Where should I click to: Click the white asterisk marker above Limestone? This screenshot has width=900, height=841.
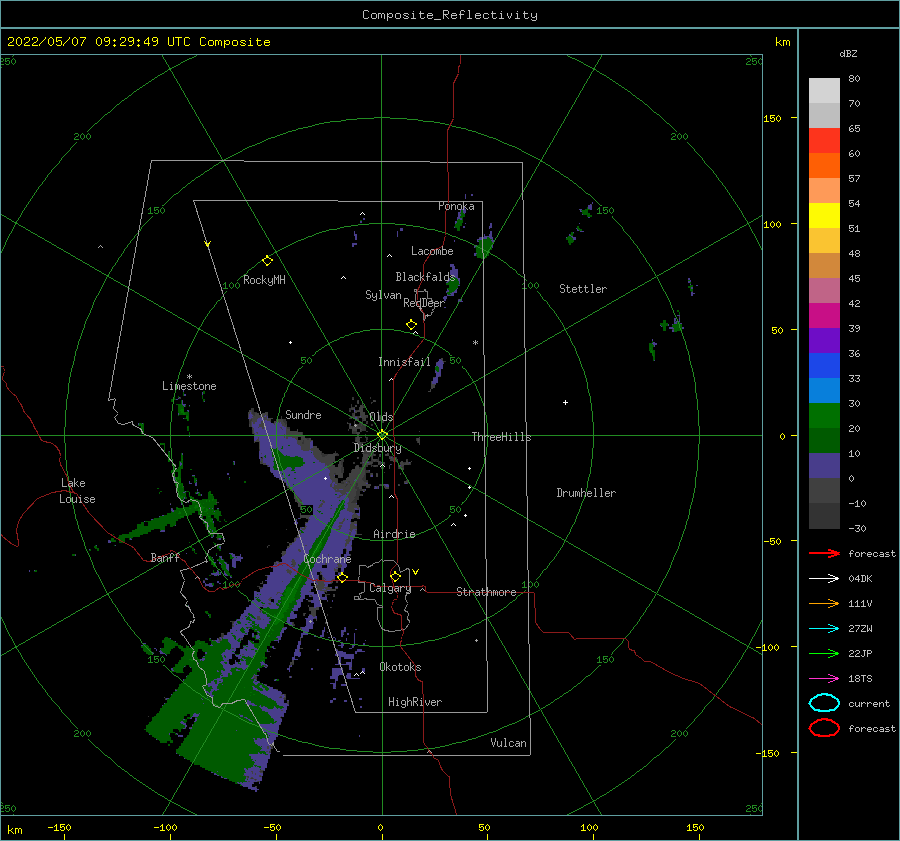point(189,377)
